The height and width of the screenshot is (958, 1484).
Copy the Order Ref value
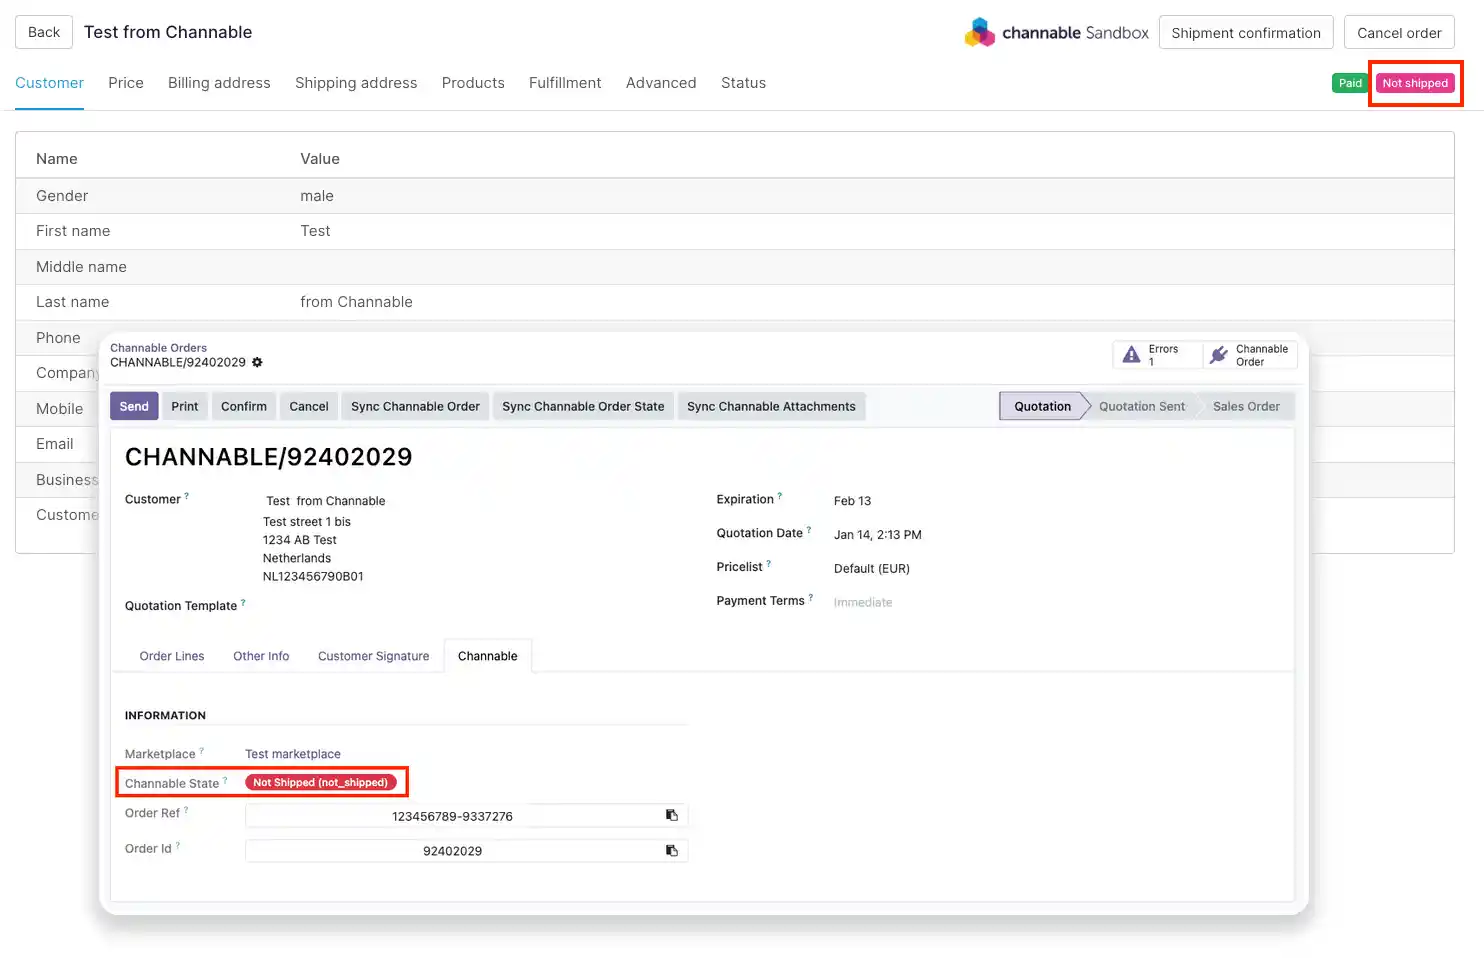click(x=672, y=816)
